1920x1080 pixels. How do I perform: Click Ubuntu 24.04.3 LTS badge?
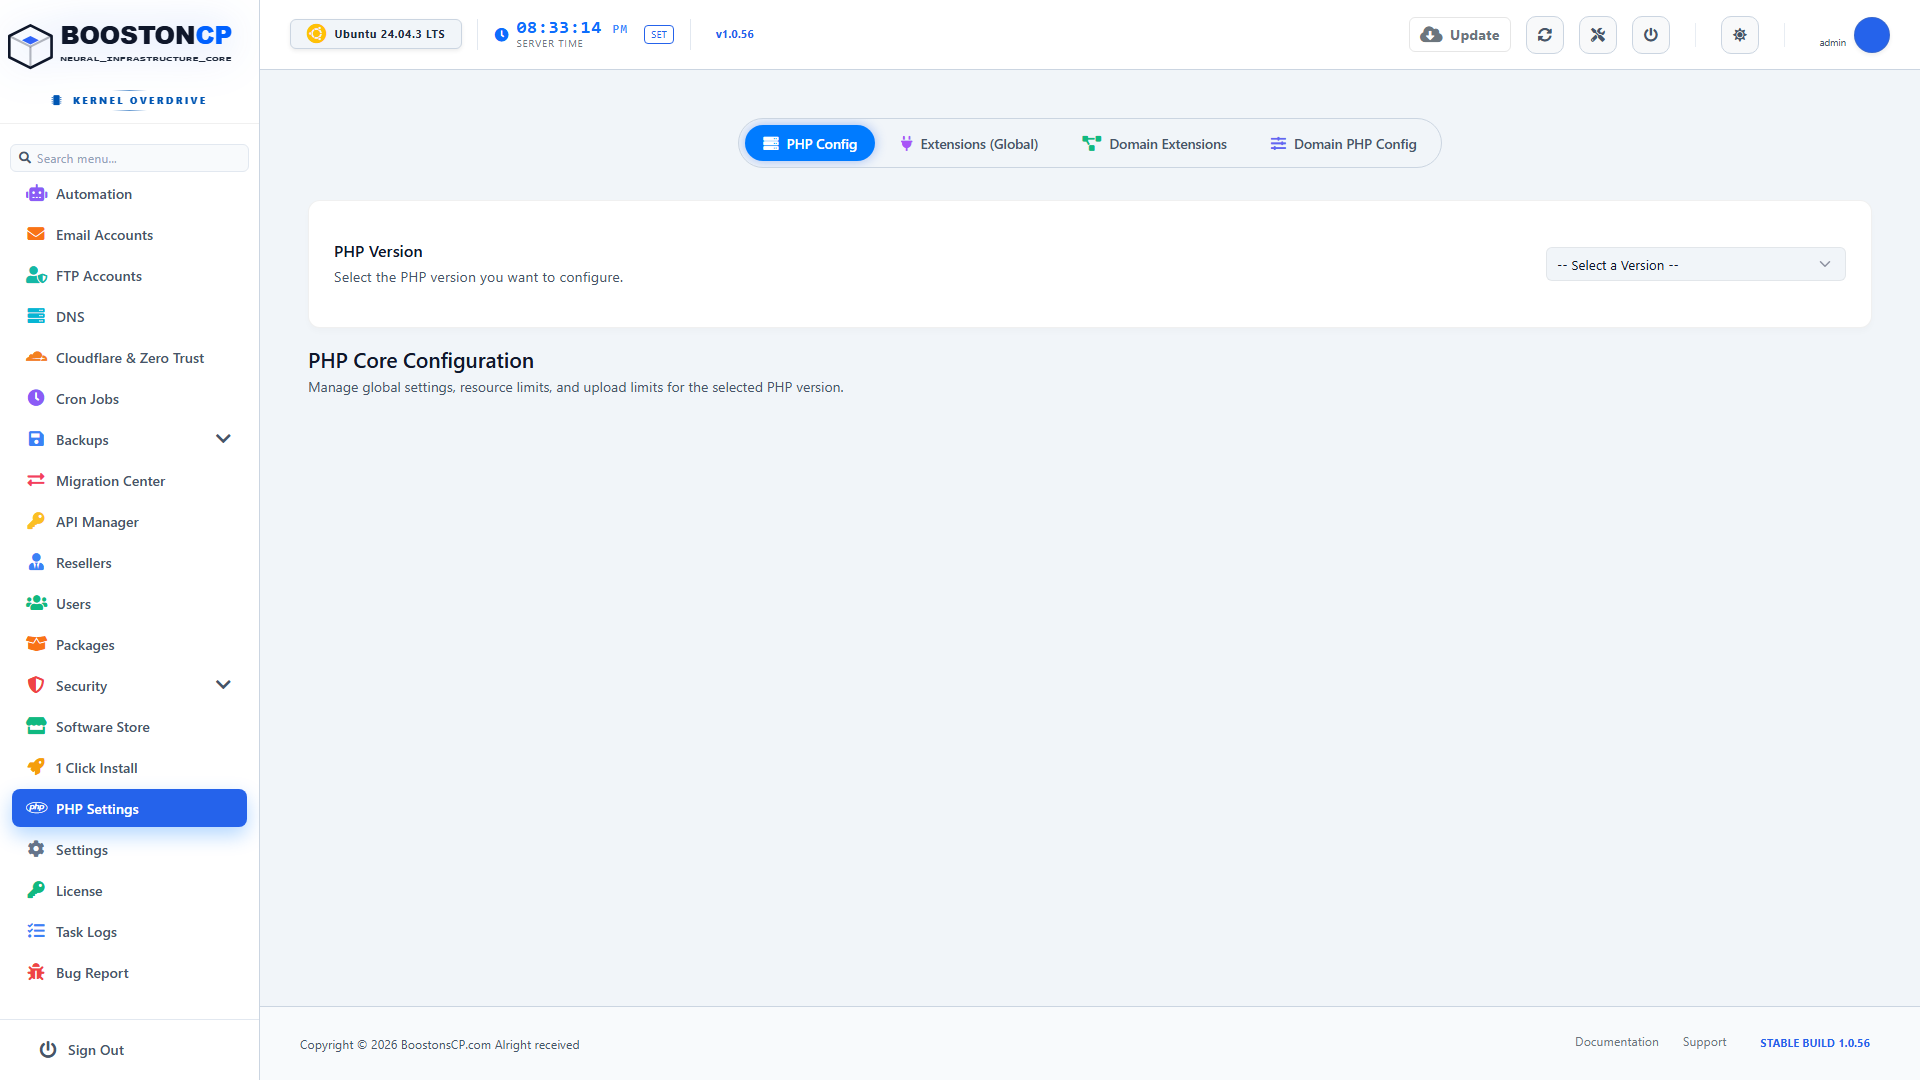tap(376, 34)
